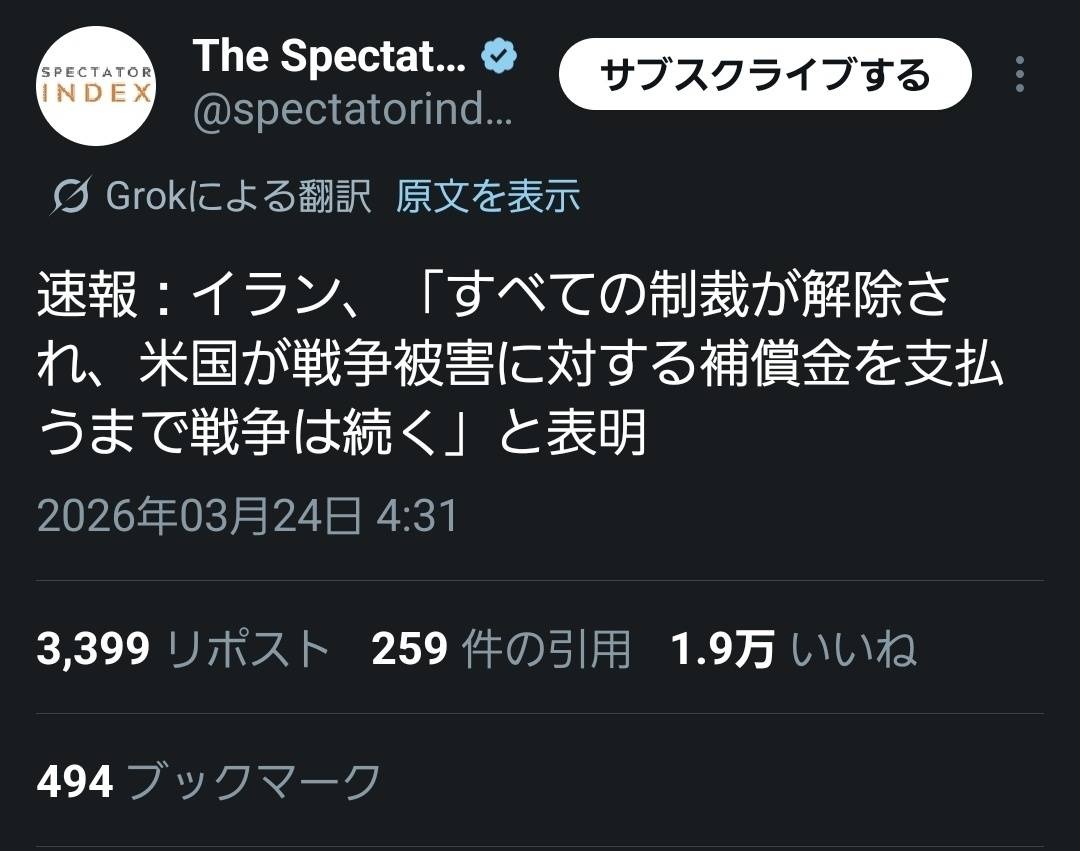Open the three-dot more options menu
Viewport: 1080px width, 851px height.
coord(1019,75)
